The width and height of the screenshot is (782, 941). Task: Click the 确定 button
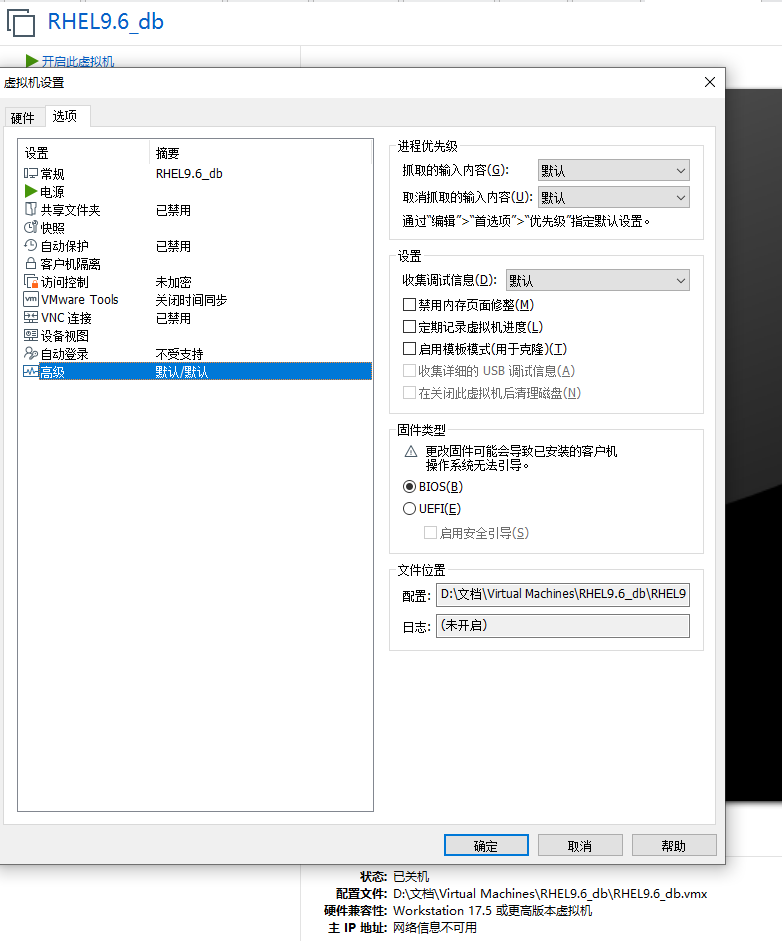tap(486, 846)
